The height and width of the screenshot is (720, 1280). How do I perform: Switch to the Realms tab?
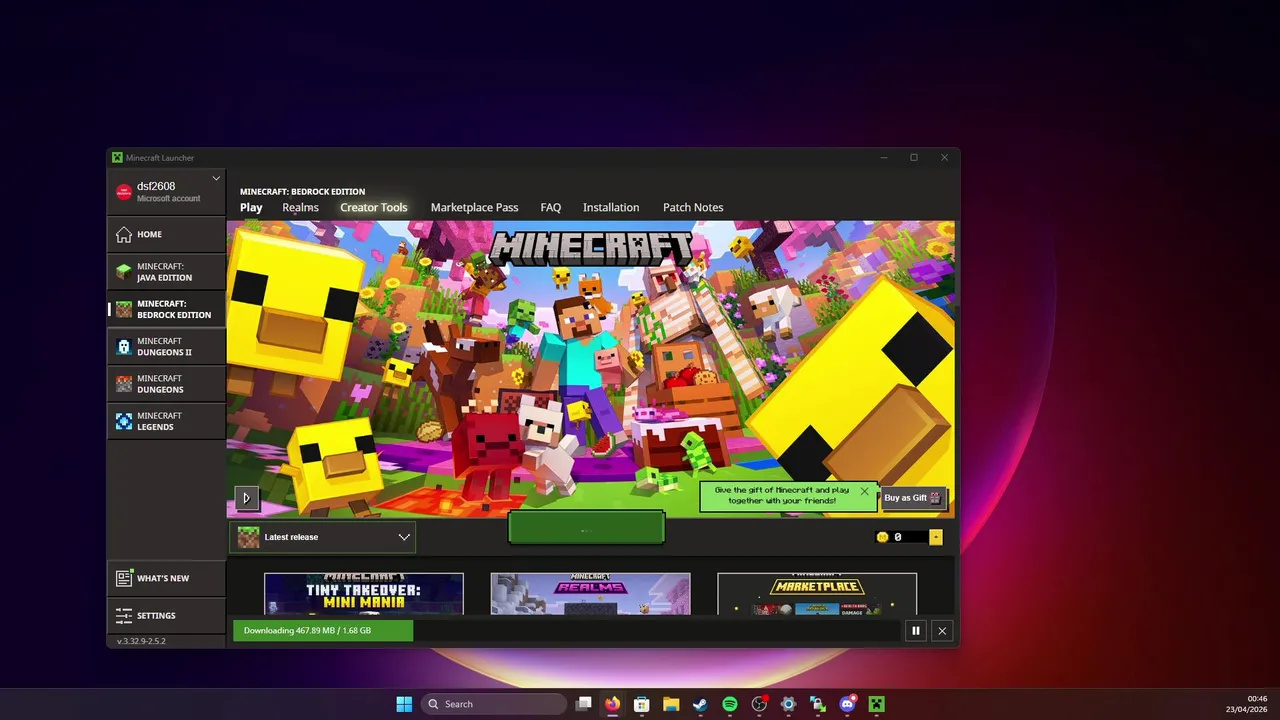pyautogui.click(x=300, y=207)
